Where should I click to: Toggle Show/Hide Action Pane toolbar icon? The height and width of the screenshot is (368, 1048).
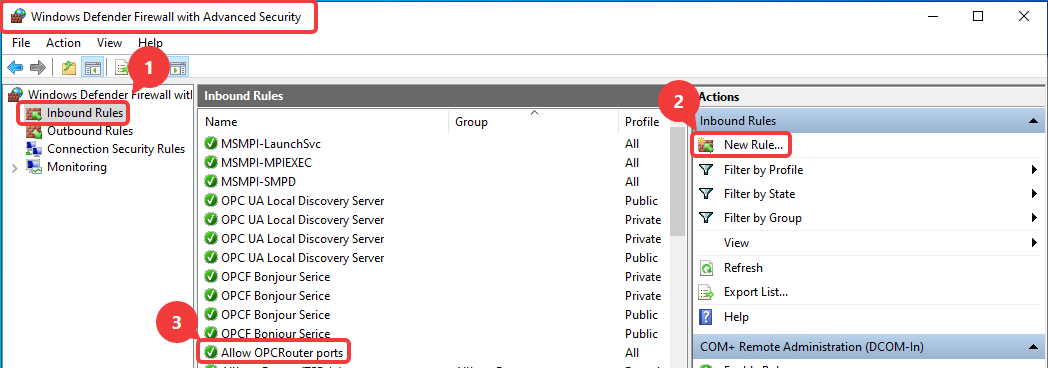178,67
